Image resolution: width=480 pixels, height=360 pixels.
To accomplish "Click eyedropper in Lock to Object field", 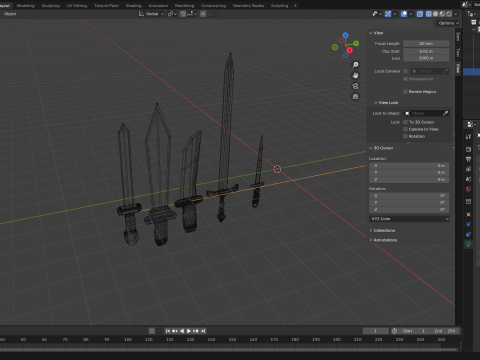I will (x=445, y=113).
